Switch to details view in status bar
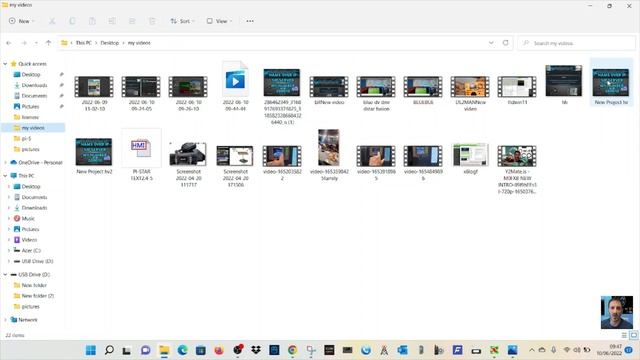640x360 pixels. point(624,335)
